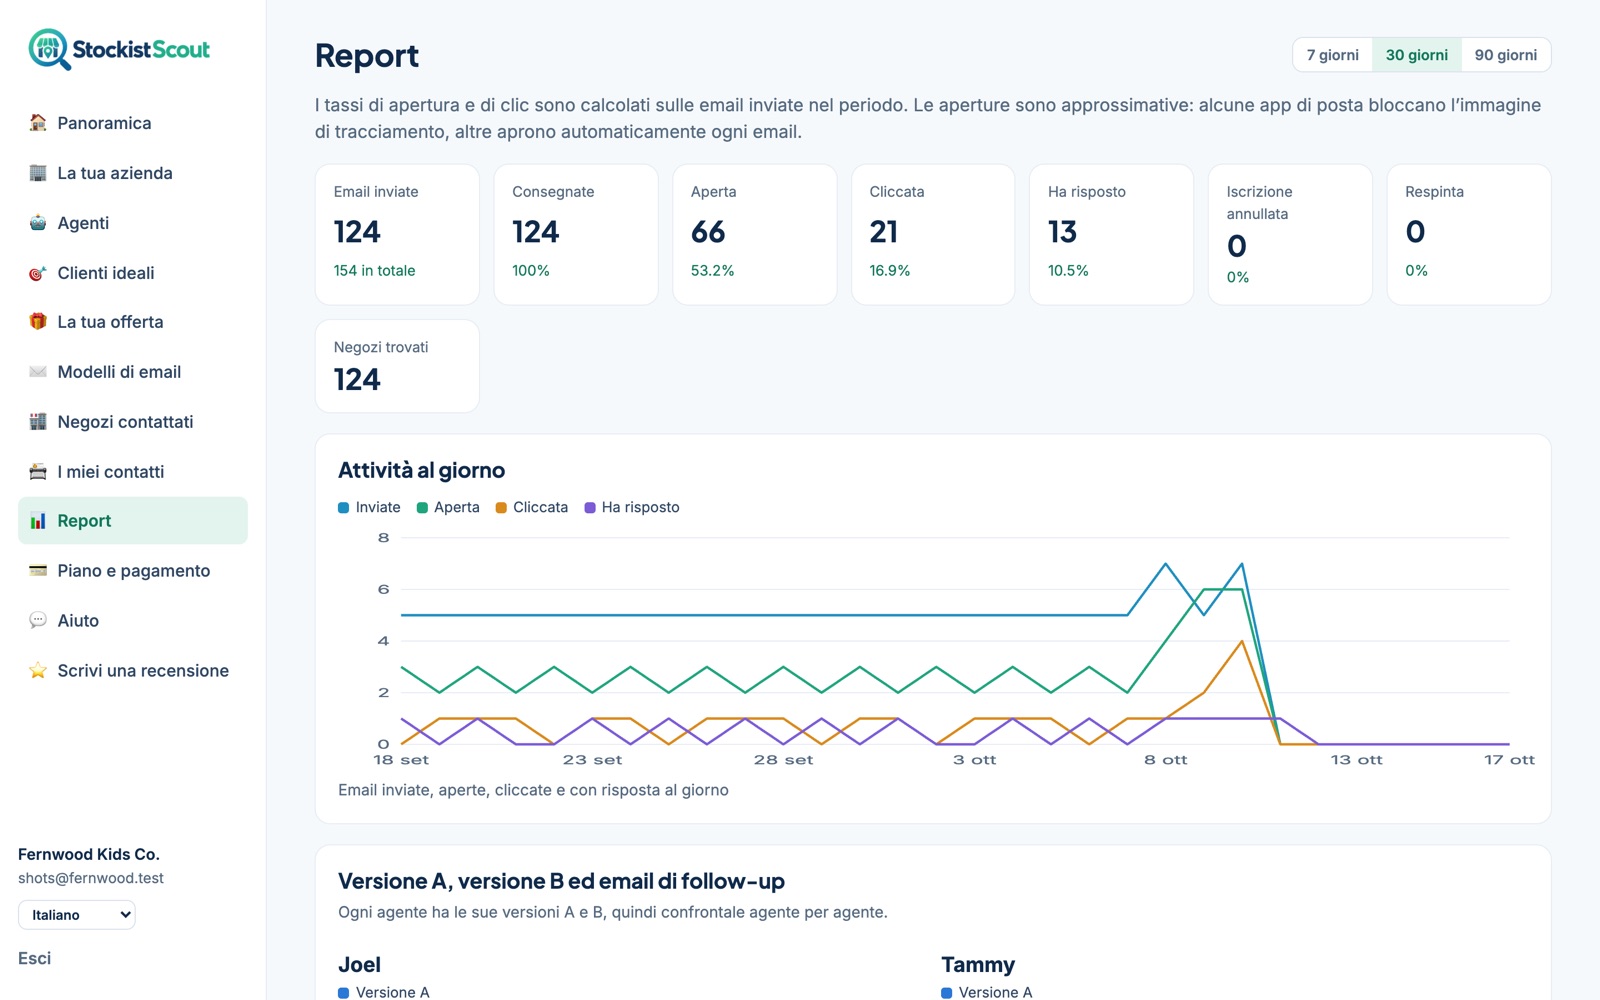1600x1000 pixels.
Task: Click the robot icon beside Agenti
Action: tap(38, 223)
